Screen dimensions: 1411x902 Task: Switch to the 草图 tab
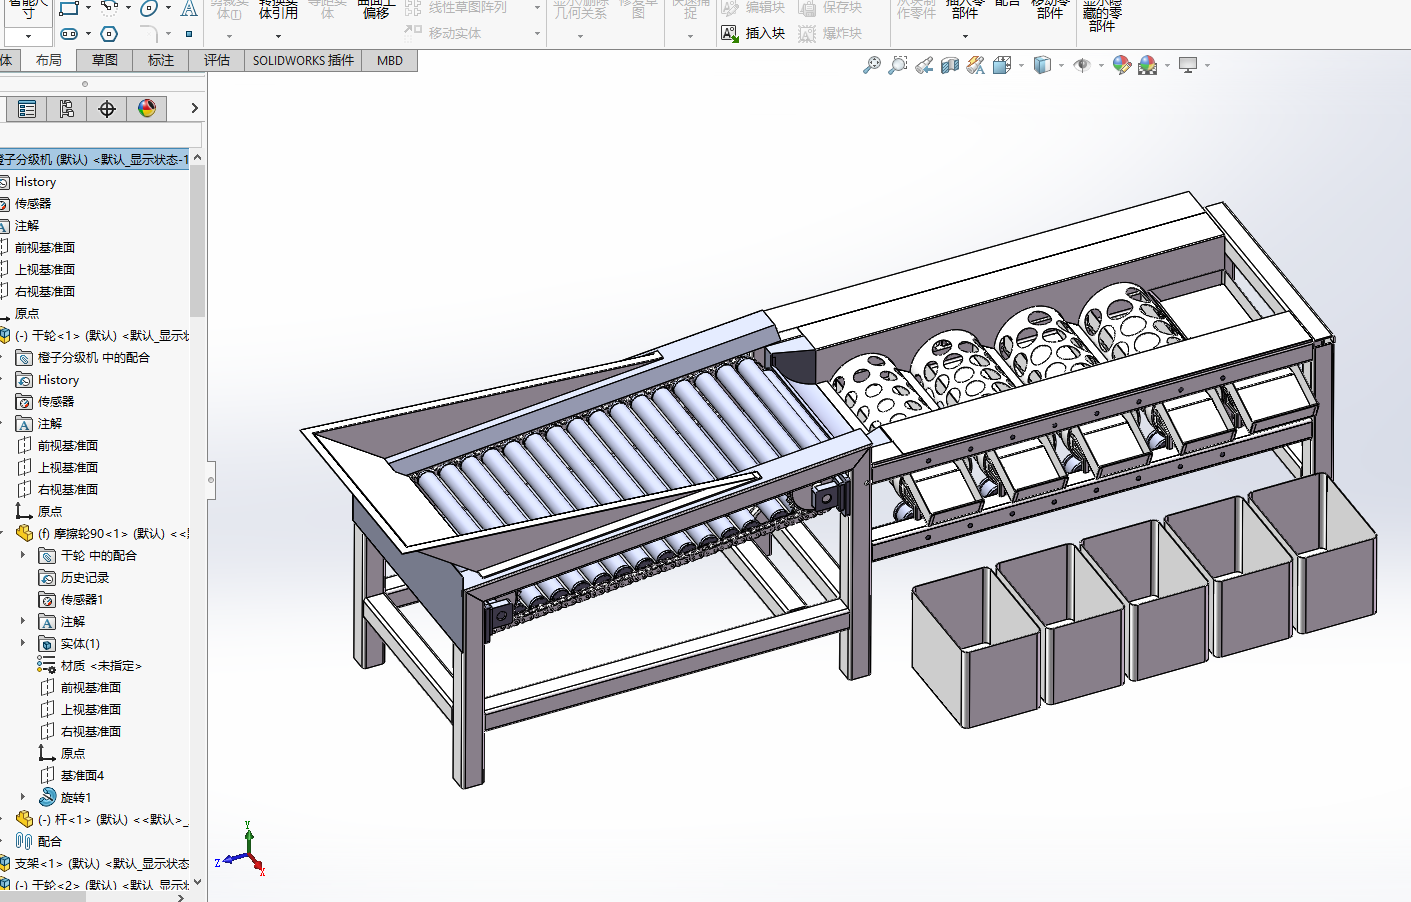[x=105, y=61]
